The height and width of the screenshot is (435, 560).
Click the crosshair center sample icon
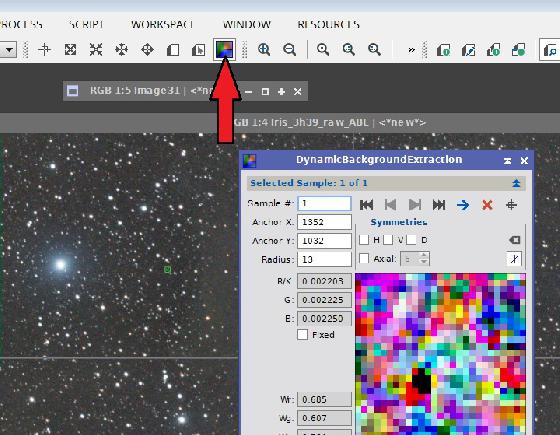[511, 205]
